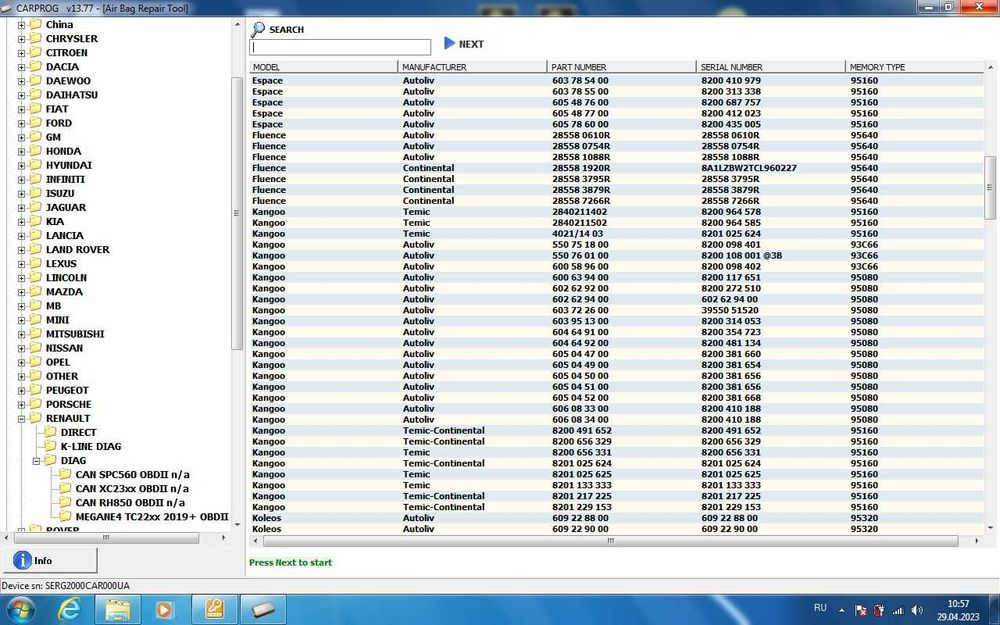Screen dimensions: 1000x625
Task: Select MEGANE4 TC22xx 2019+ OBDII item
Action: [152, 517]
